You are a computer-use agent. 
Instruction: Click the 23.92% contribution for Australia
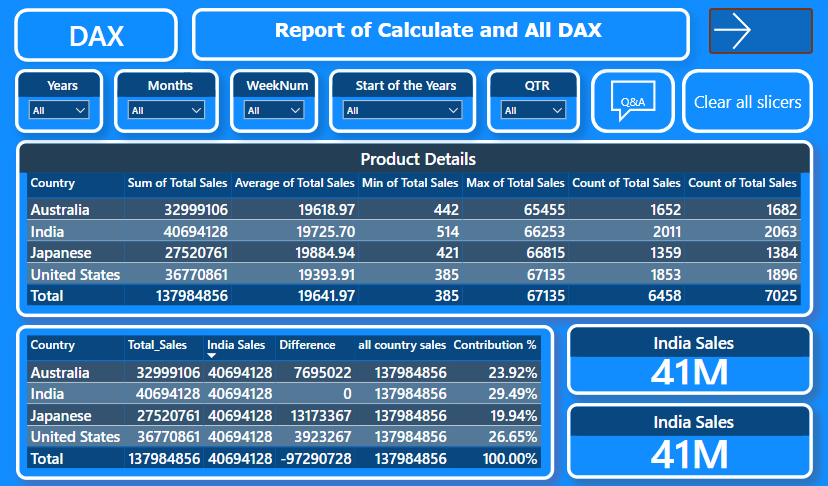(512, 372)
